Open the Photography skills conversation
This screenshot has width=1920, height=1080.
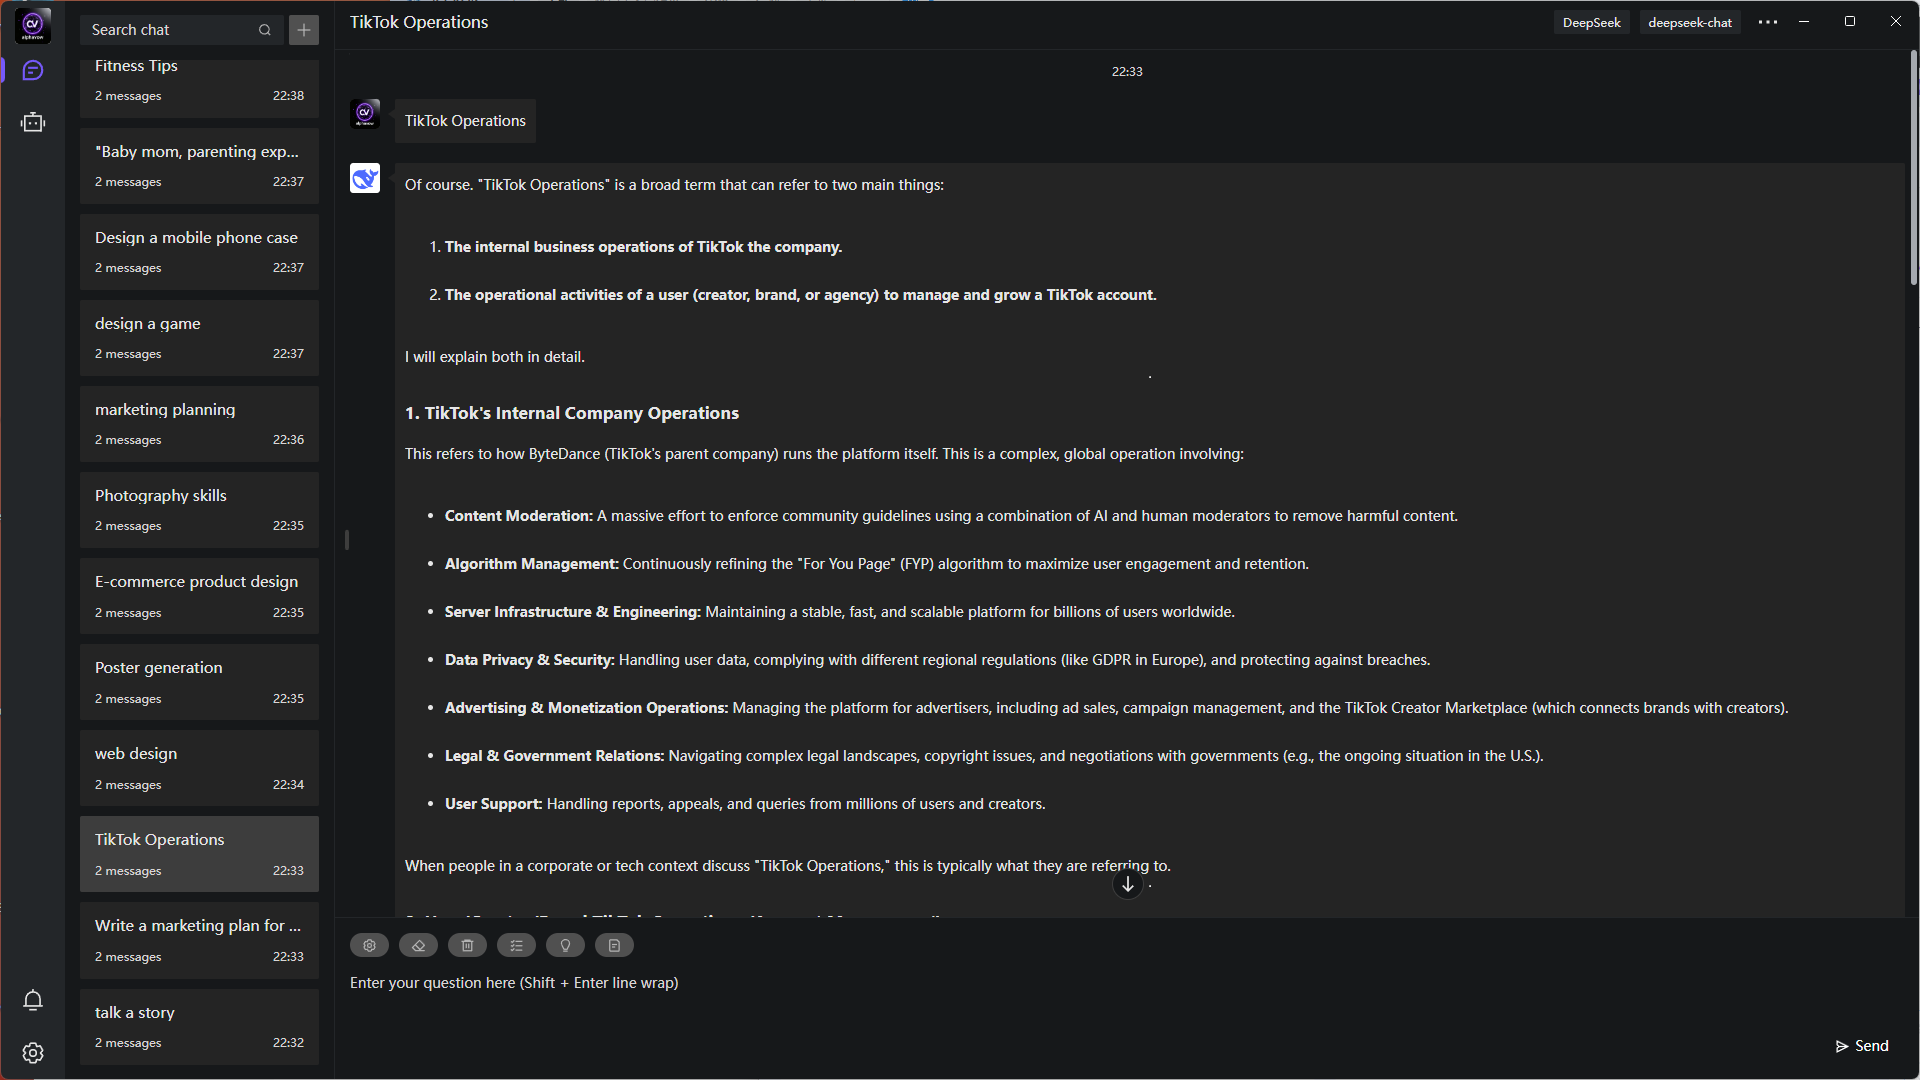coord(199,509)
